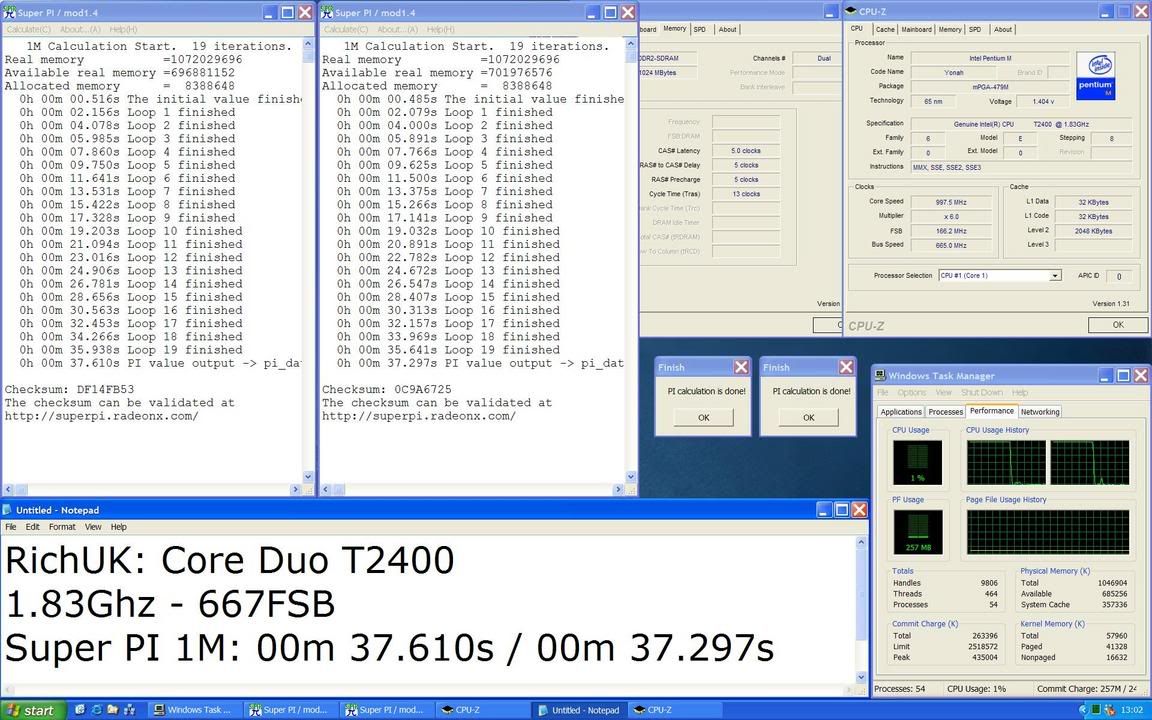
Task: Click the taskbar clock showing 13:02
Action: click(x=1131, y=710)
